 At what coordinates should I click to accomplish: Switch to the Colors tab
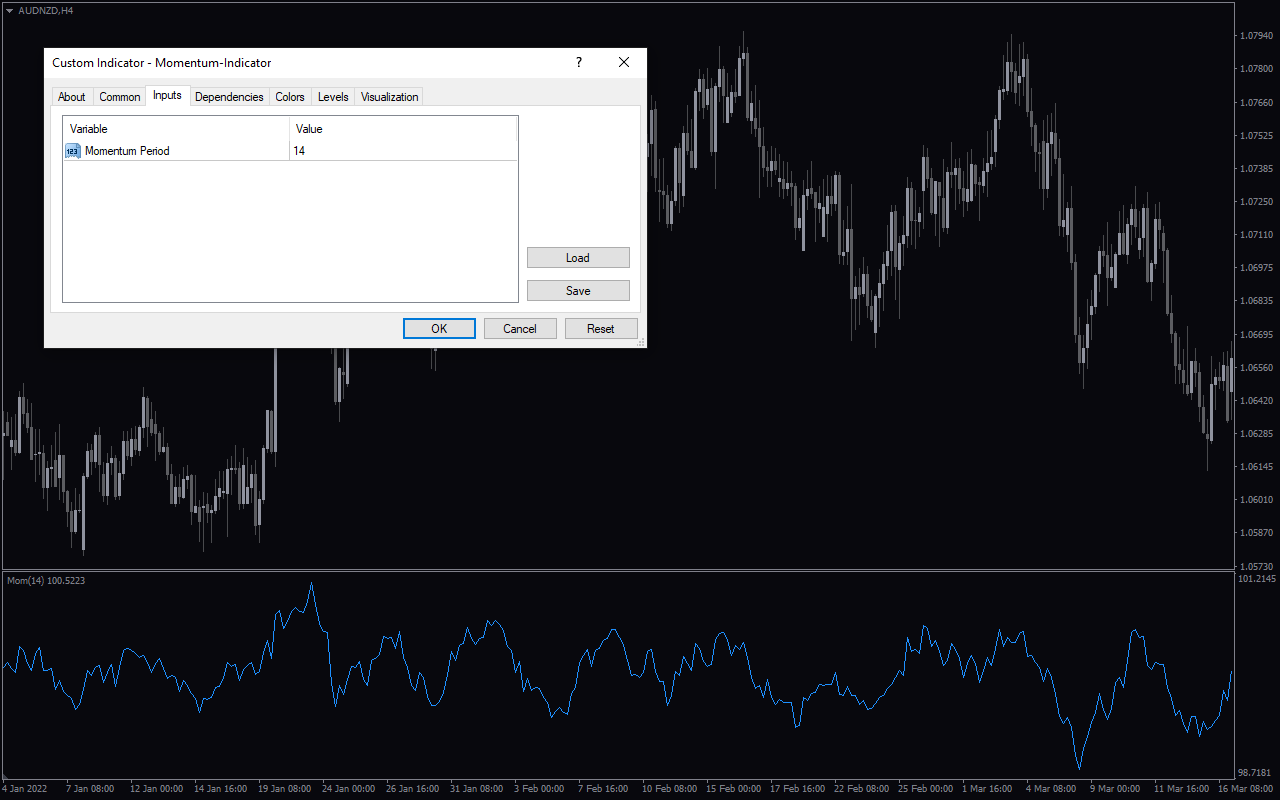(290, 97)
